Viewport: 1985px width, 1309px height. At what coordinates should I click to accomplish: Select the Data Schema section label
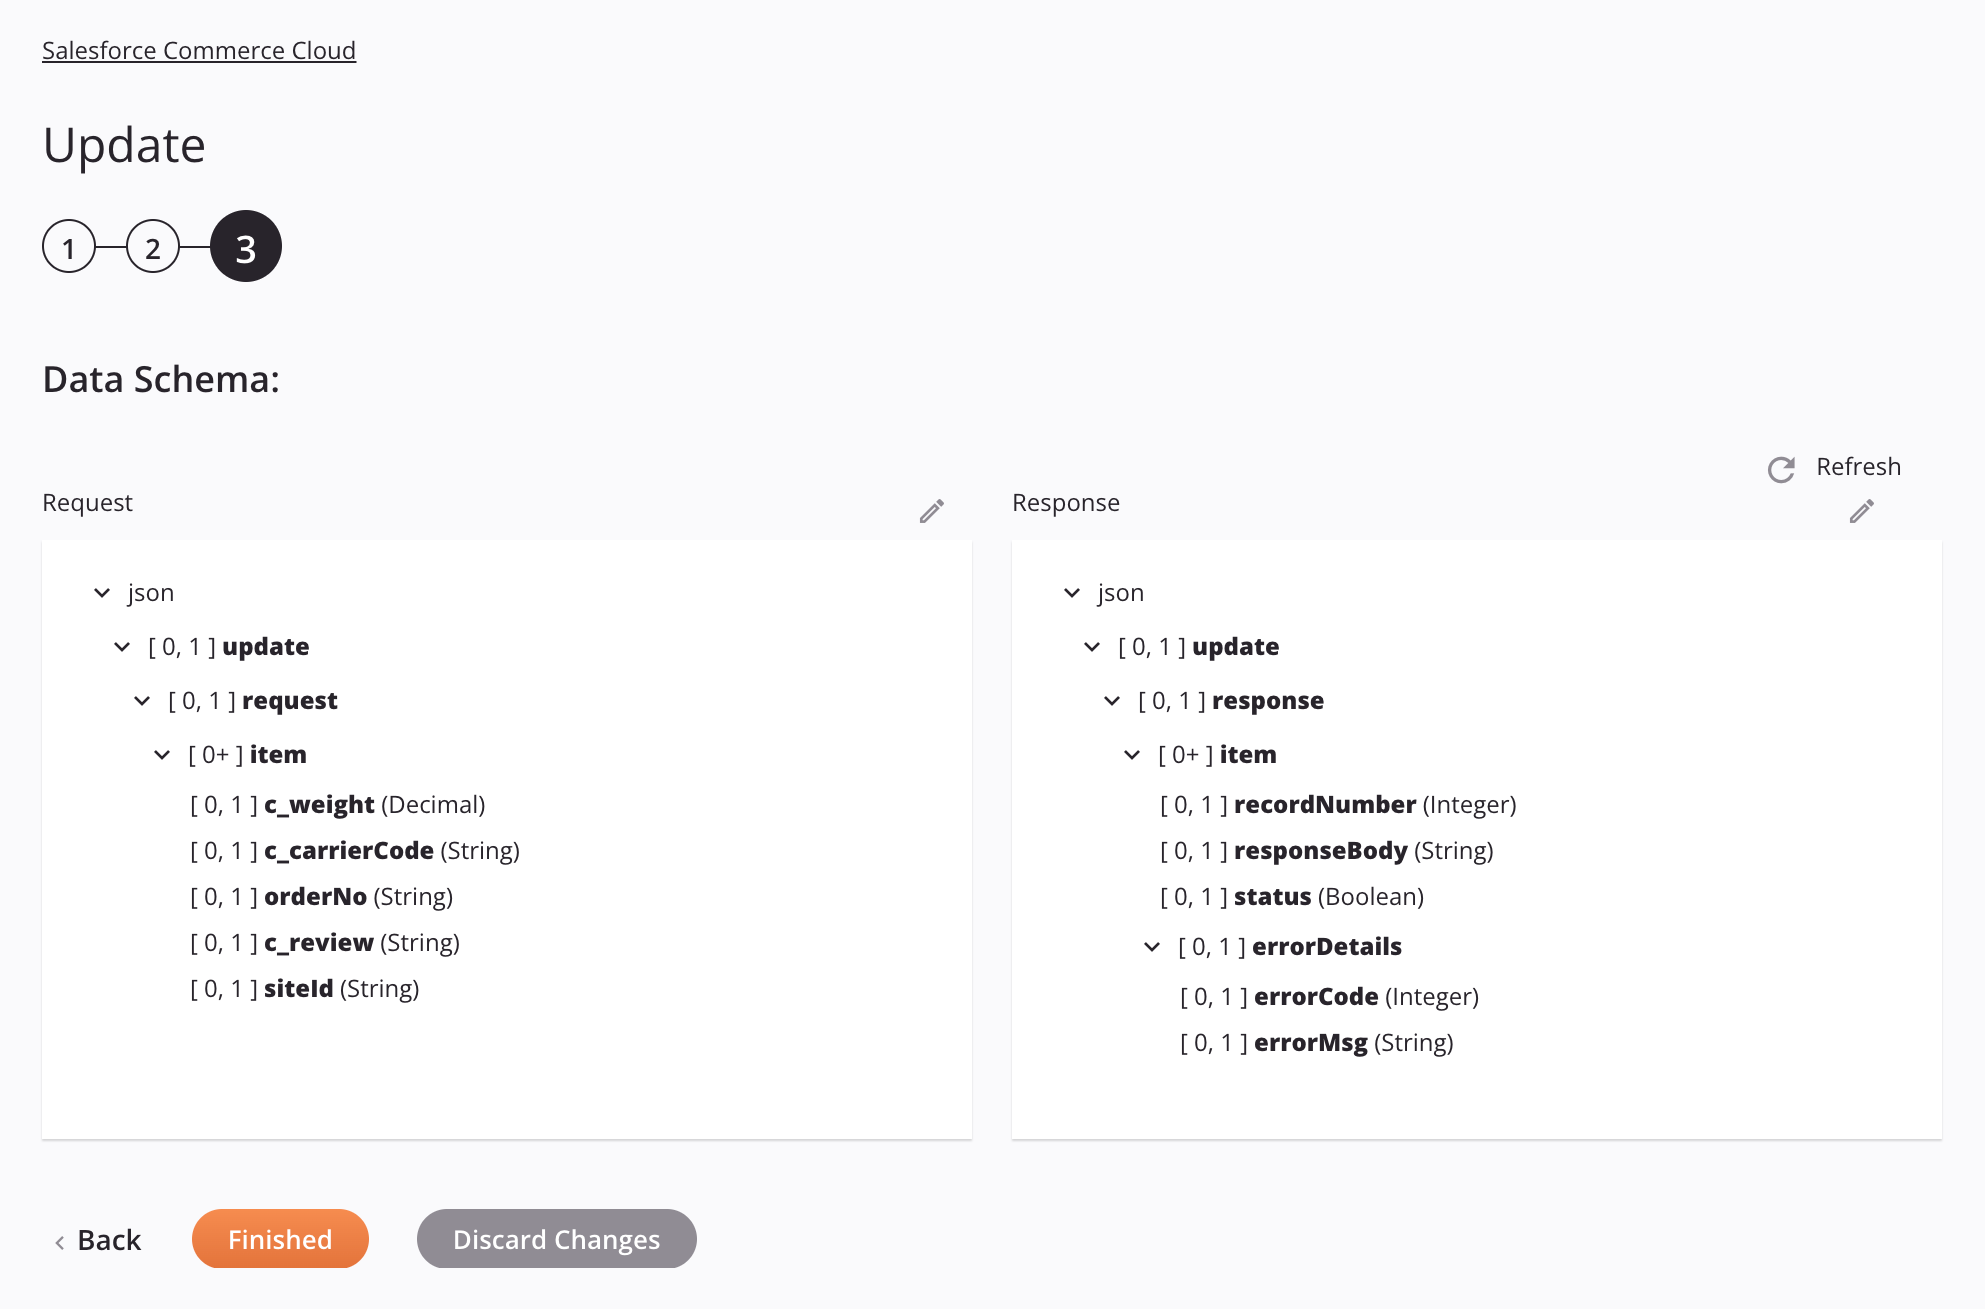[159, 378]
